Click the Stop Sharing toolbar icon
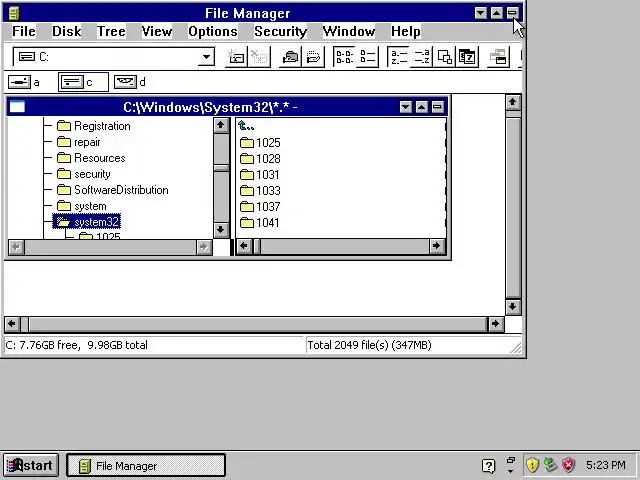640x480 pixels. tap(313, 57)
